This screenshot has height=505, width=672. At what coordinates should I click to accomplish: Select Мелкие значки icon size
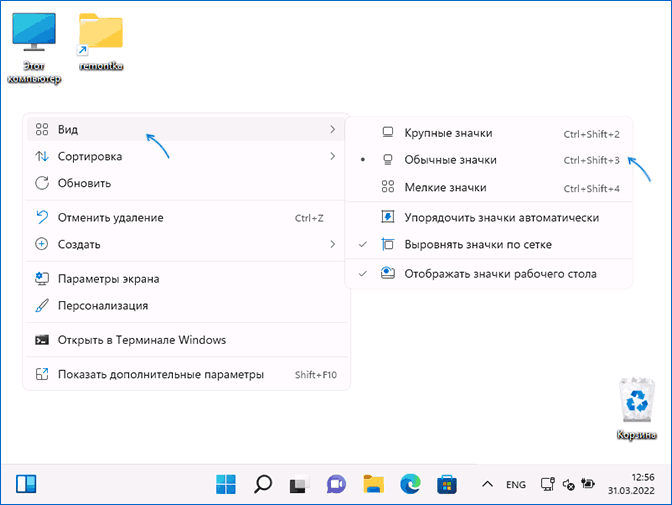pyautogui.click(x=489, y=187)
